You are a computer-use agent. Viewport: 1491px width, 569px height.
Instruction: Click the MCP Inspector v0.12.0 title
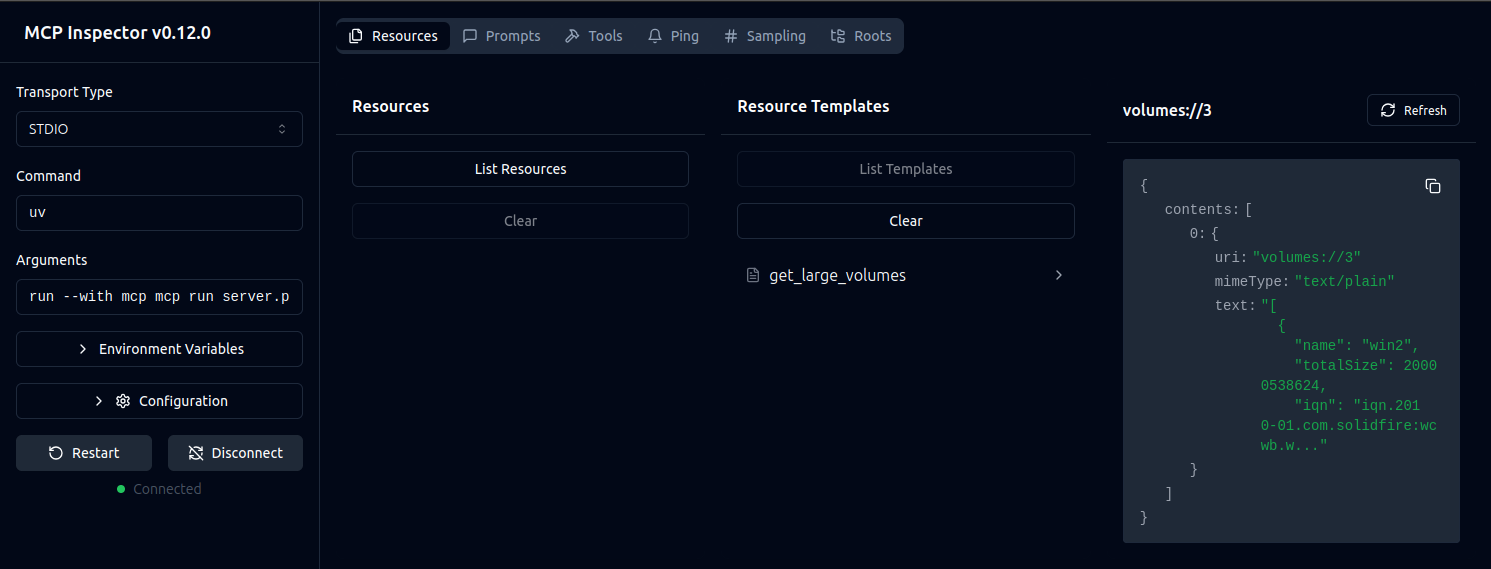[117, 32]
